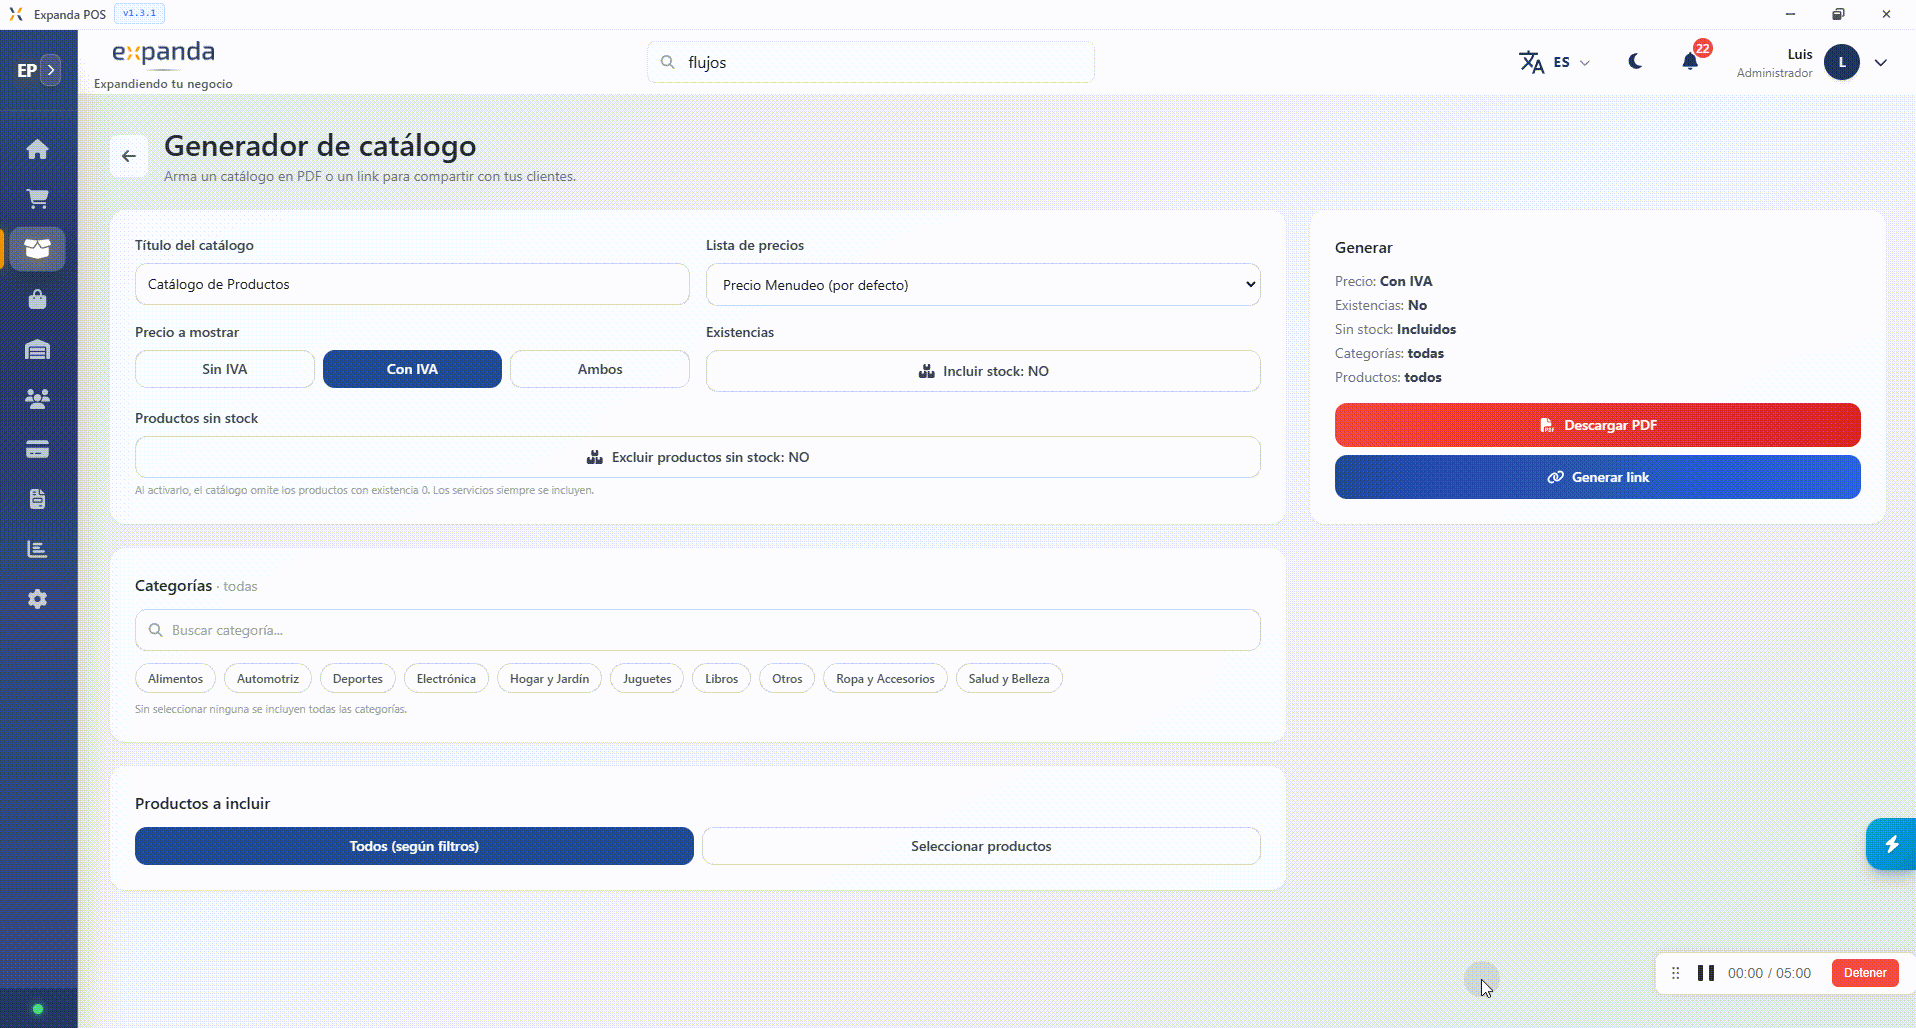The height and width of the screenshot is (1028, 1916).
Task: Click the v1.3.1 version badge
Action: pyautogui.click(x=139, y=14)
